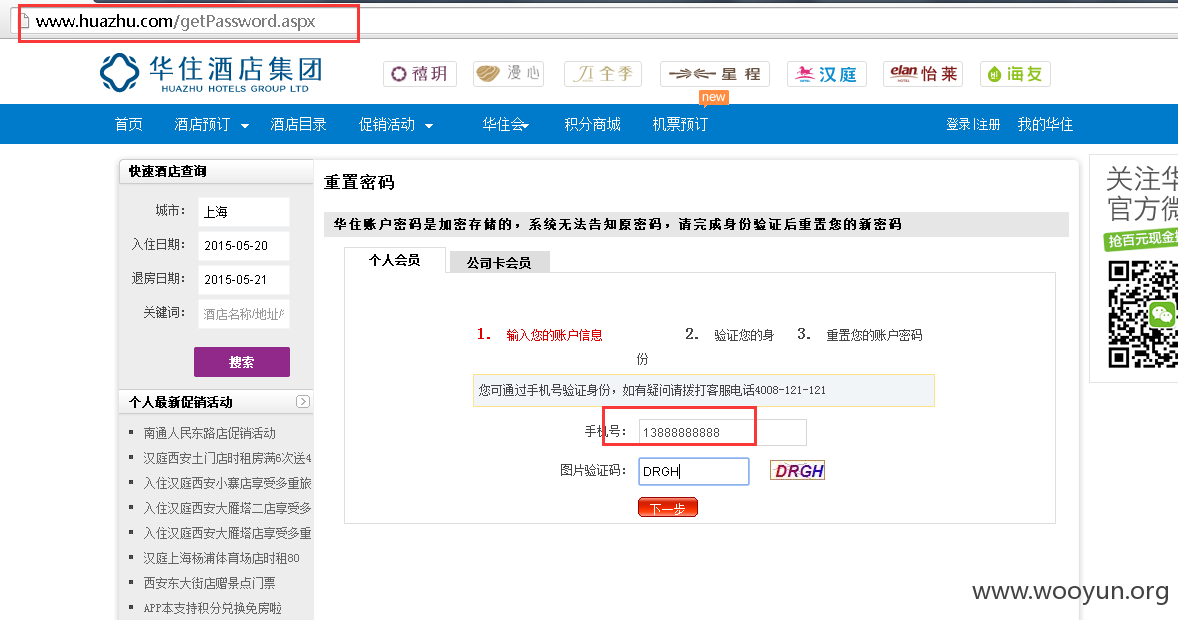
Task: Open 汉庭上海杨浦体育场店时租80 link
Action: click(222, 558)
